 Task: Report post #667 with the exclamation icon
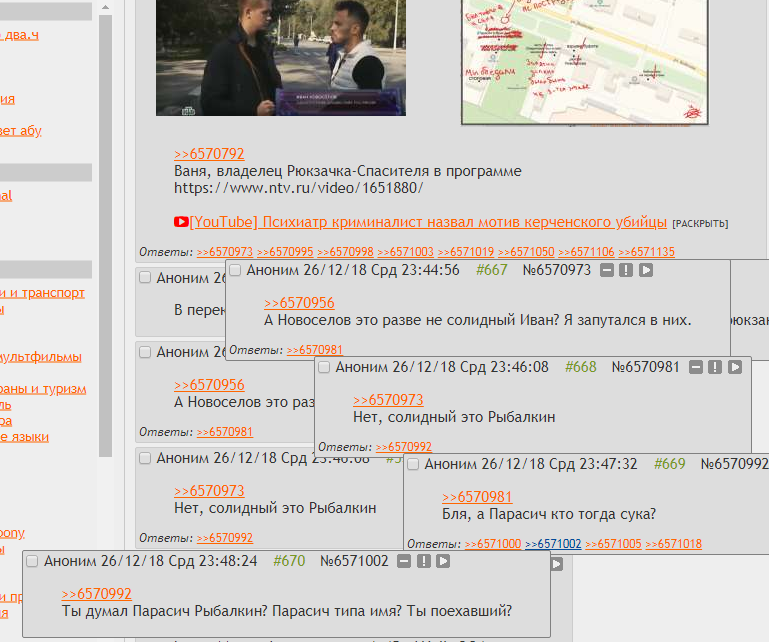[626, 270]
